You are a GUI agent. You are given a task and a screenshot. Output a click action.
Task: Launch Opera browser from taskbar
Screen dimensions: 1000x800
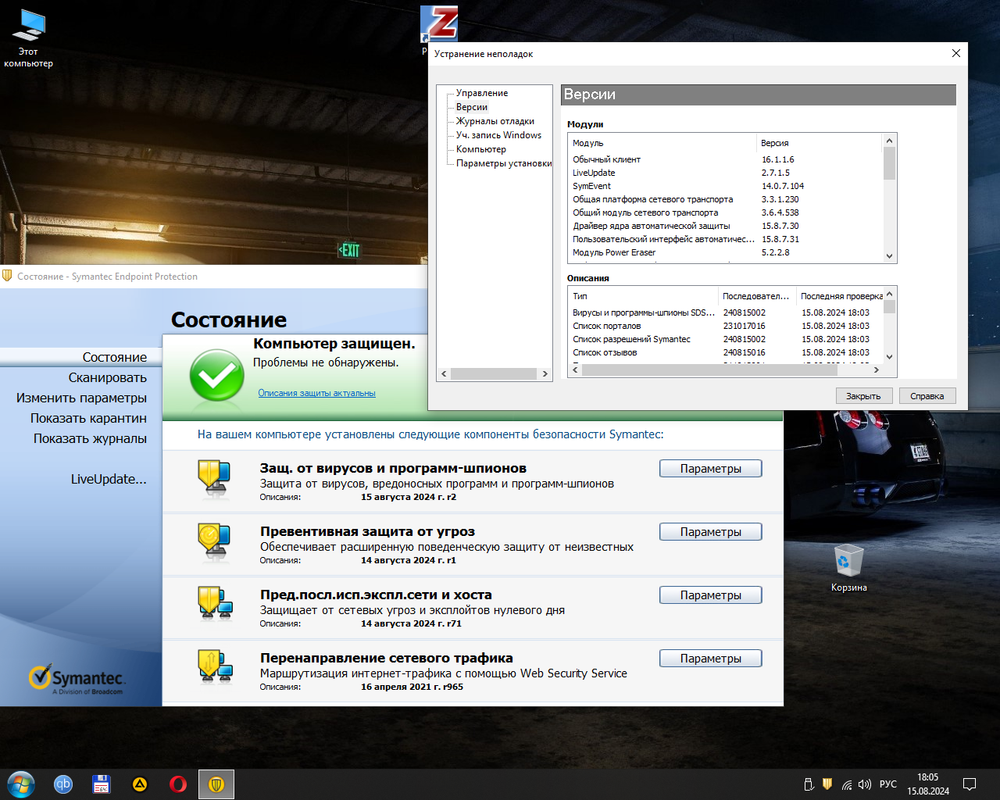click(178, 784)
